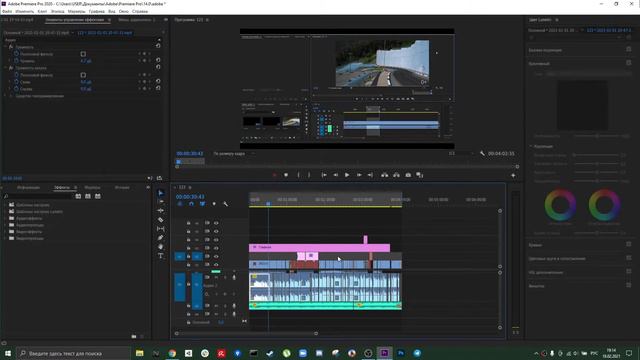Collapse the Adjustments group in Lumetri Creative
Image resolution: width=640 pixels, height=360 pixels.
coord(531,146)
